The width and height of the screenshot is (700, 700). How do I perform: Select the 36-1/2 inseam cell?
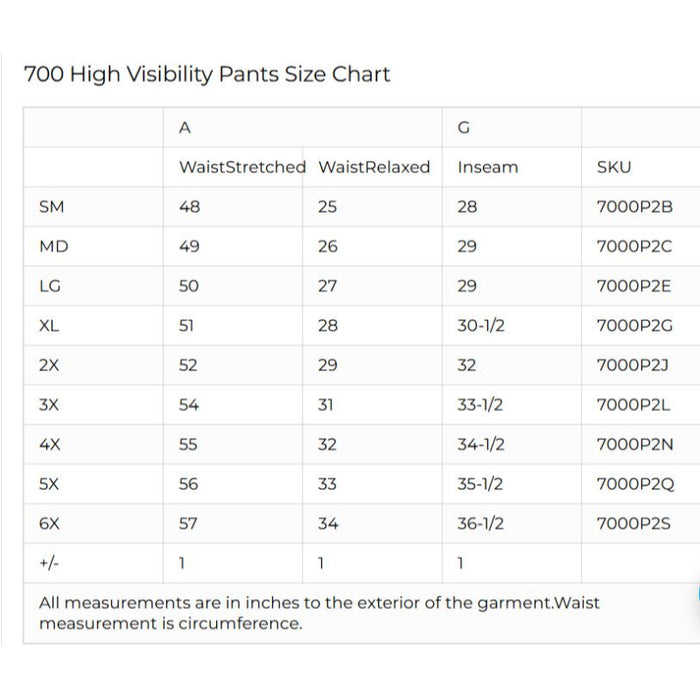click(480, 523)
